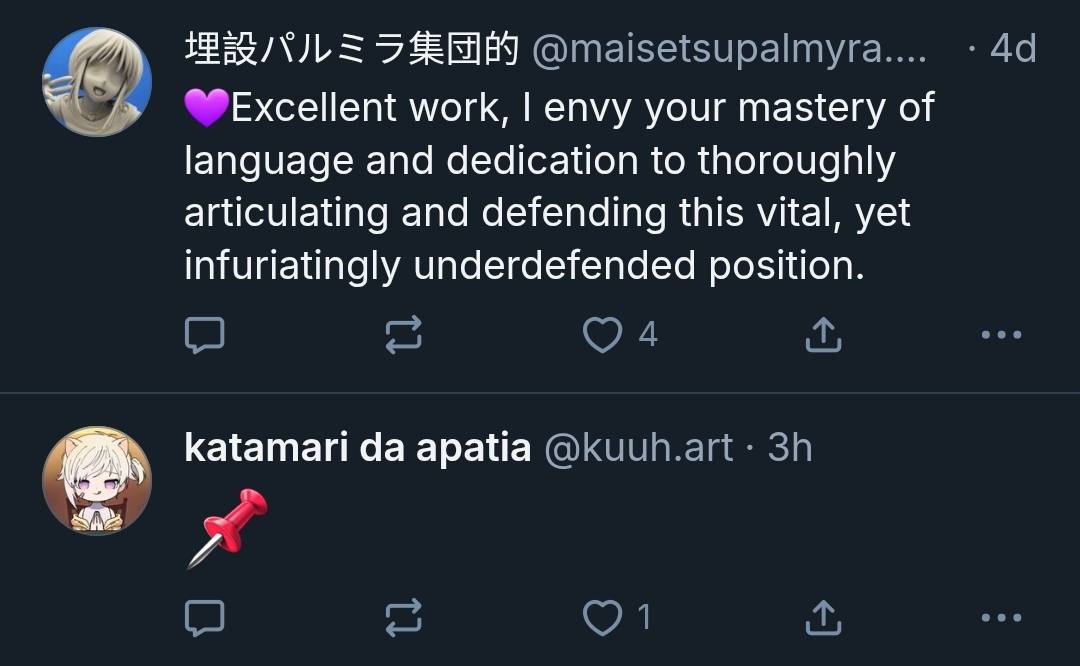Open the @maisetsupalmyra handle link

point(728,50)
